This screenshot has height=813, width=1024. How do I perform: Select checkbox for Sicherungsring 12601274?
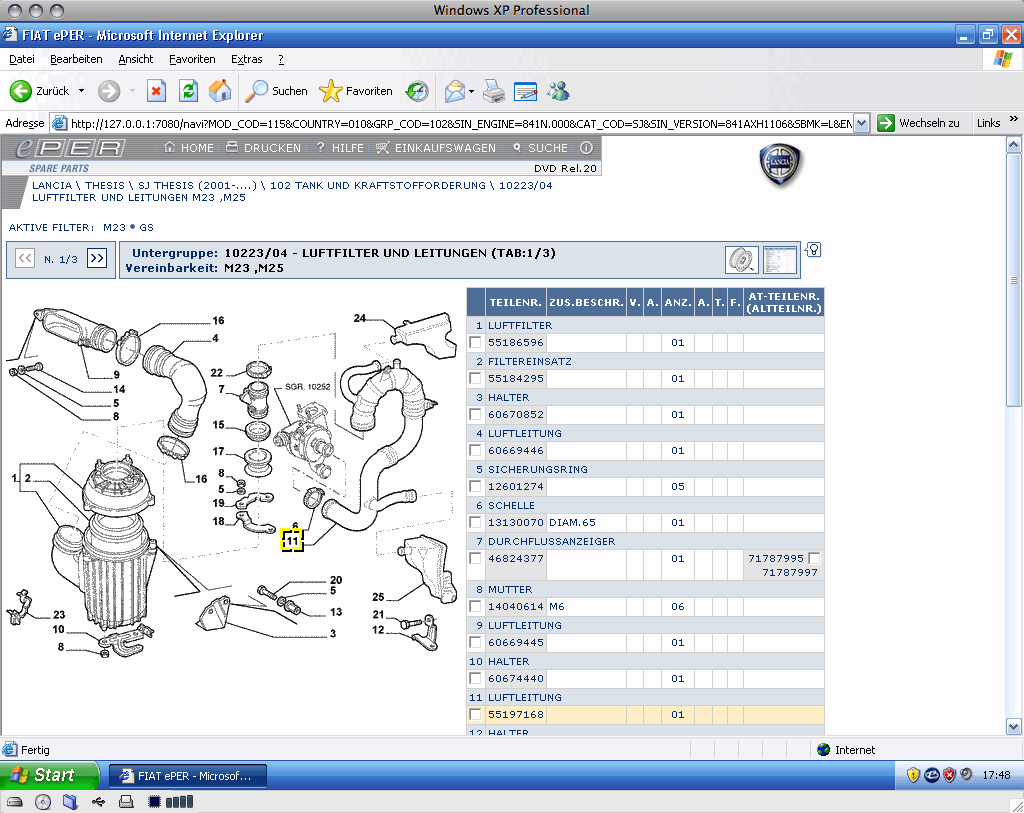point(475,486)
